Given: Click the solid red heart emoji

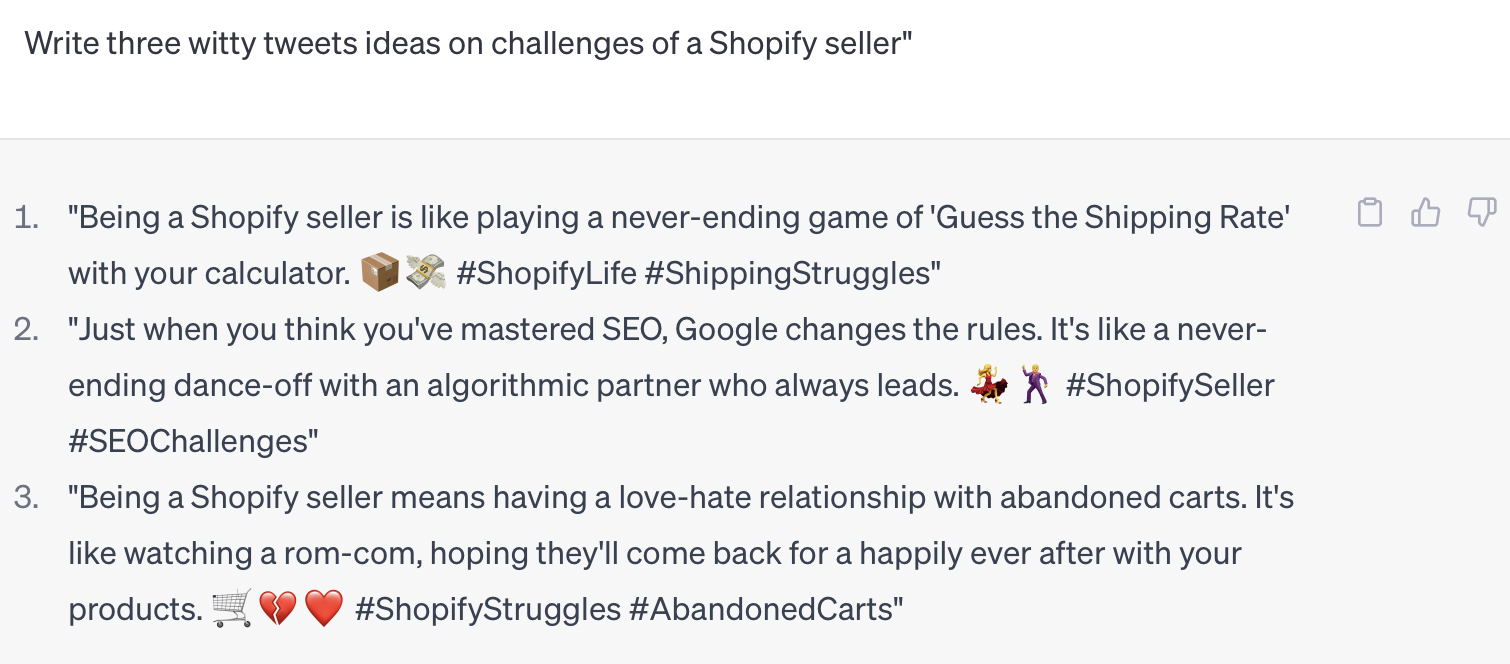Looking at the screenshot, I should 323,608.
